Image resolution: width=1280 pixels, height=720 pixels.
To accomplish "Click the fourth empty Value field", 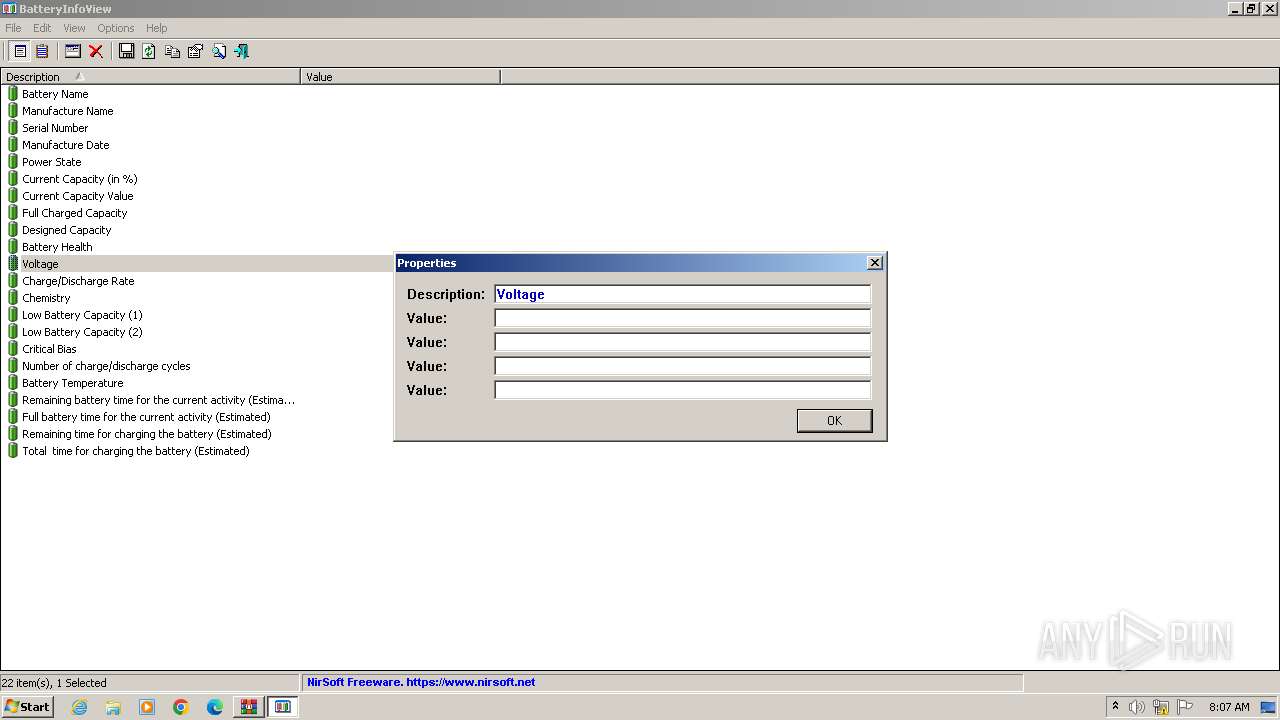I will coord(682,390).
